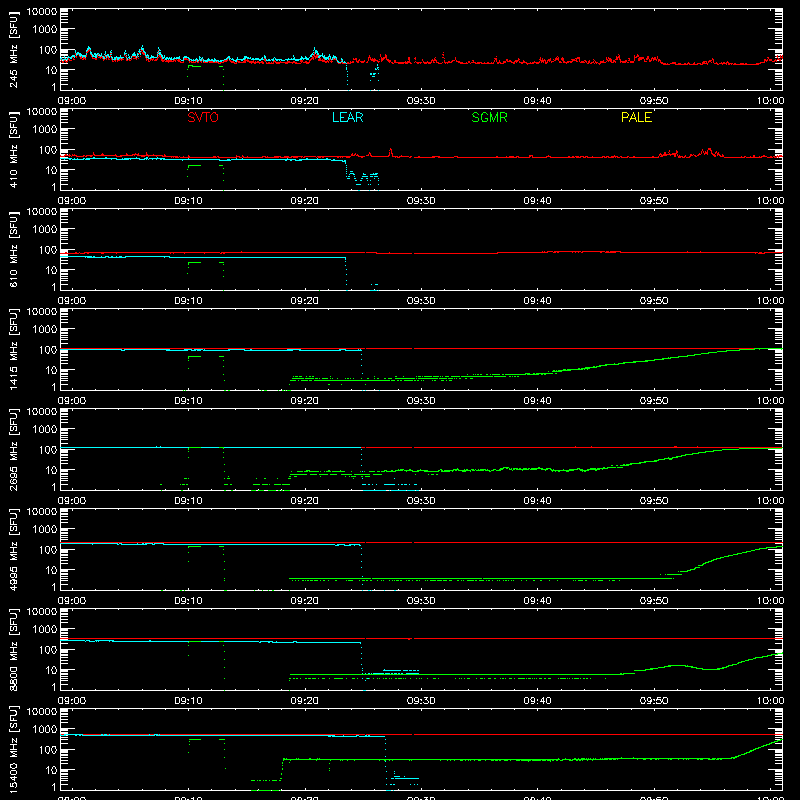
Task: Click 10000 tick value on 245 MHz axis
Action: point(42,12)
